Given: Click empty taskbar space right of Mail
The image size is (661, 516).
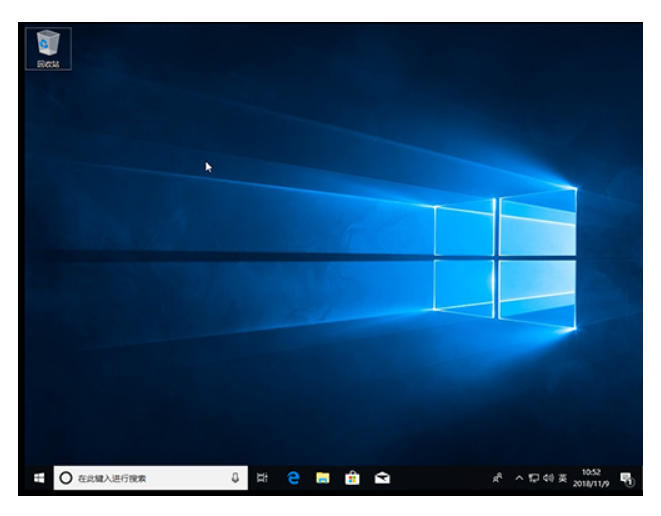Looking at the screenshot, I should (440, 478).
